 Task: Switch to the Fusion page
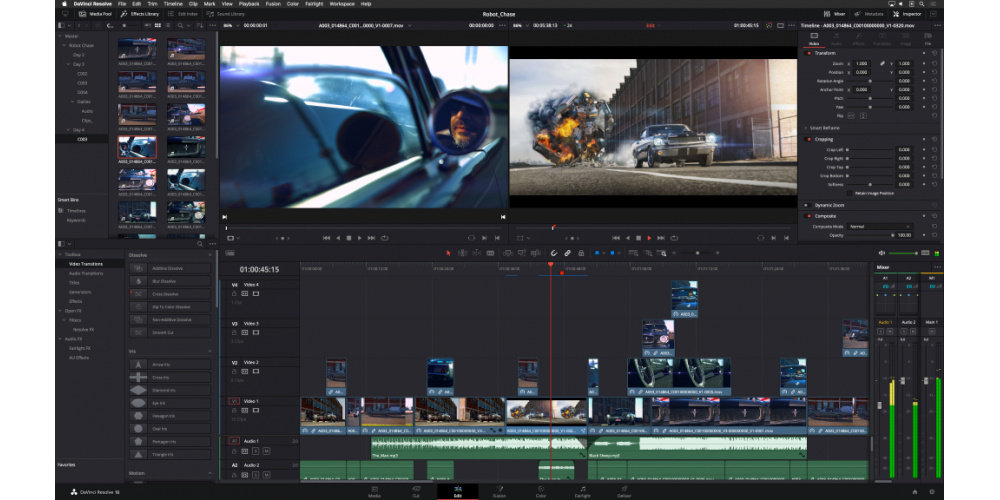(499, 492)
